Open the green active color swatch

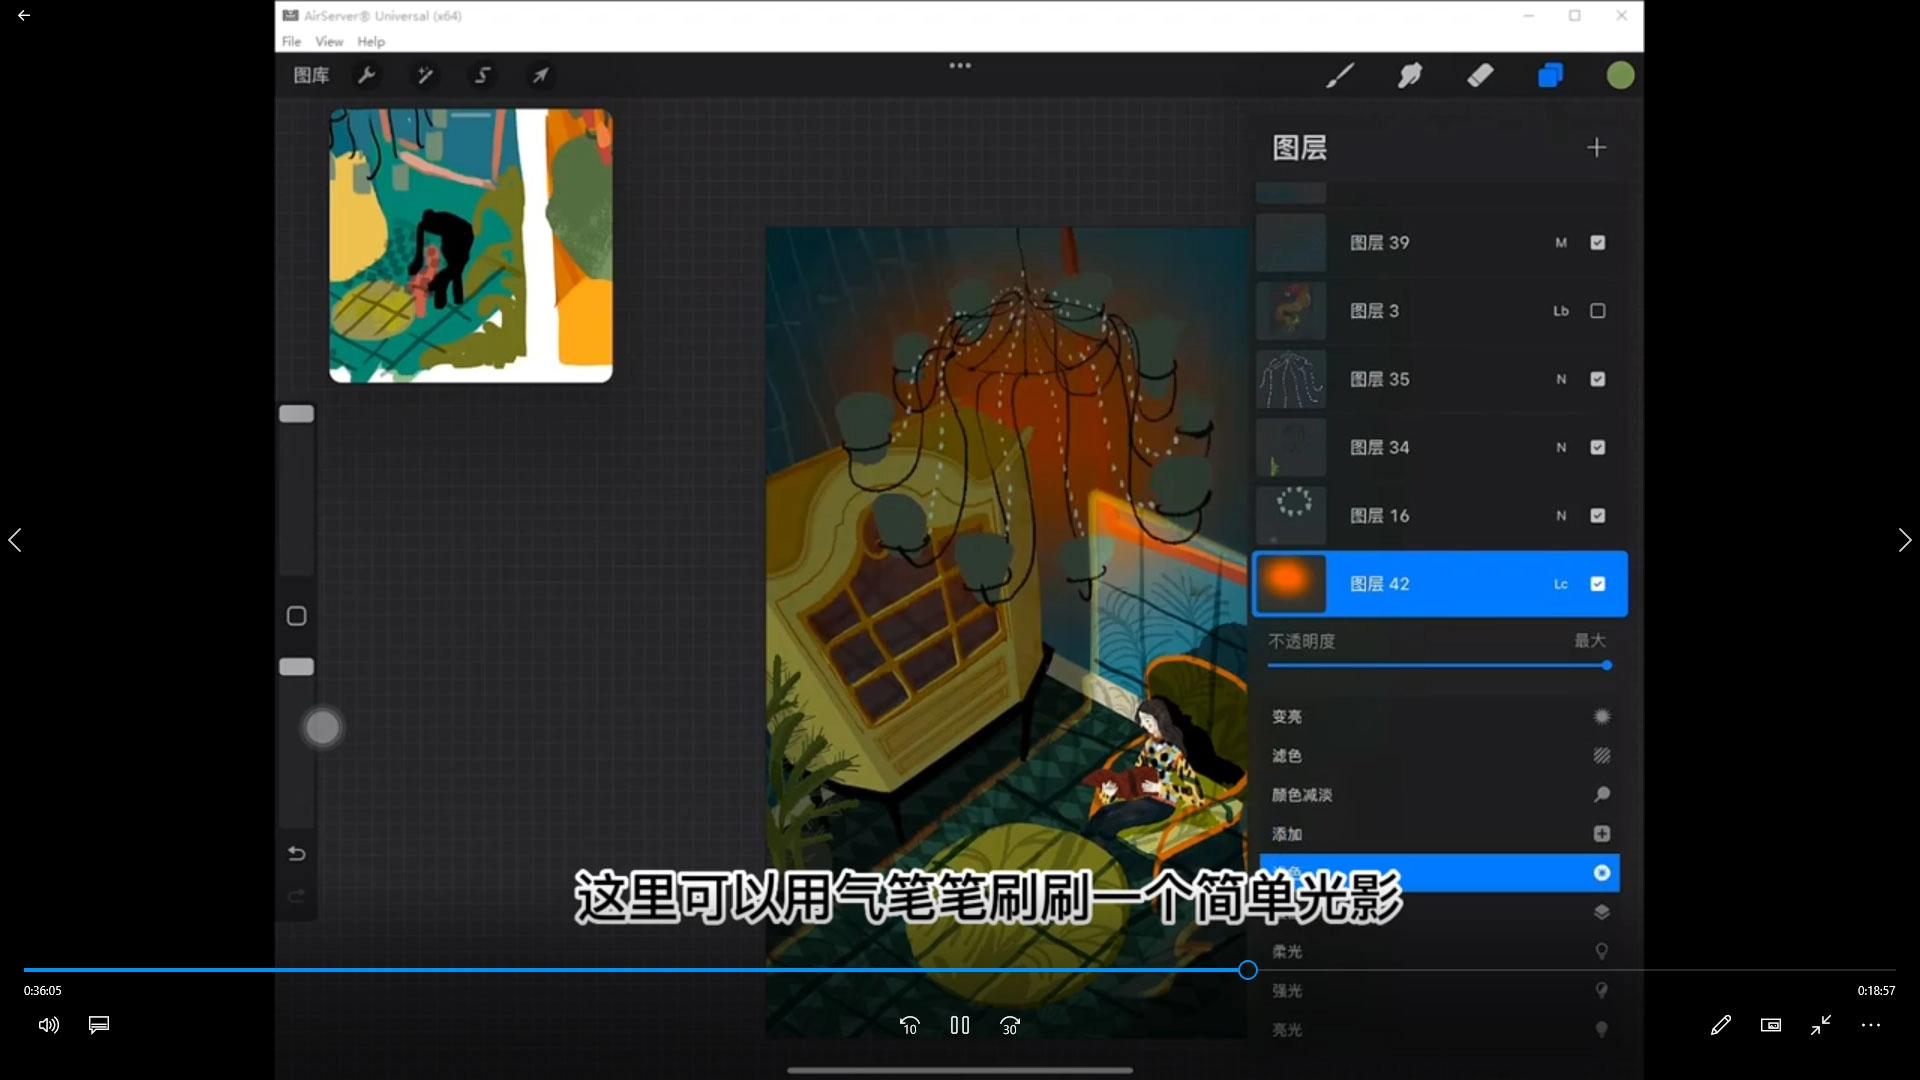pyautogui.click(x=1620, y=75)
